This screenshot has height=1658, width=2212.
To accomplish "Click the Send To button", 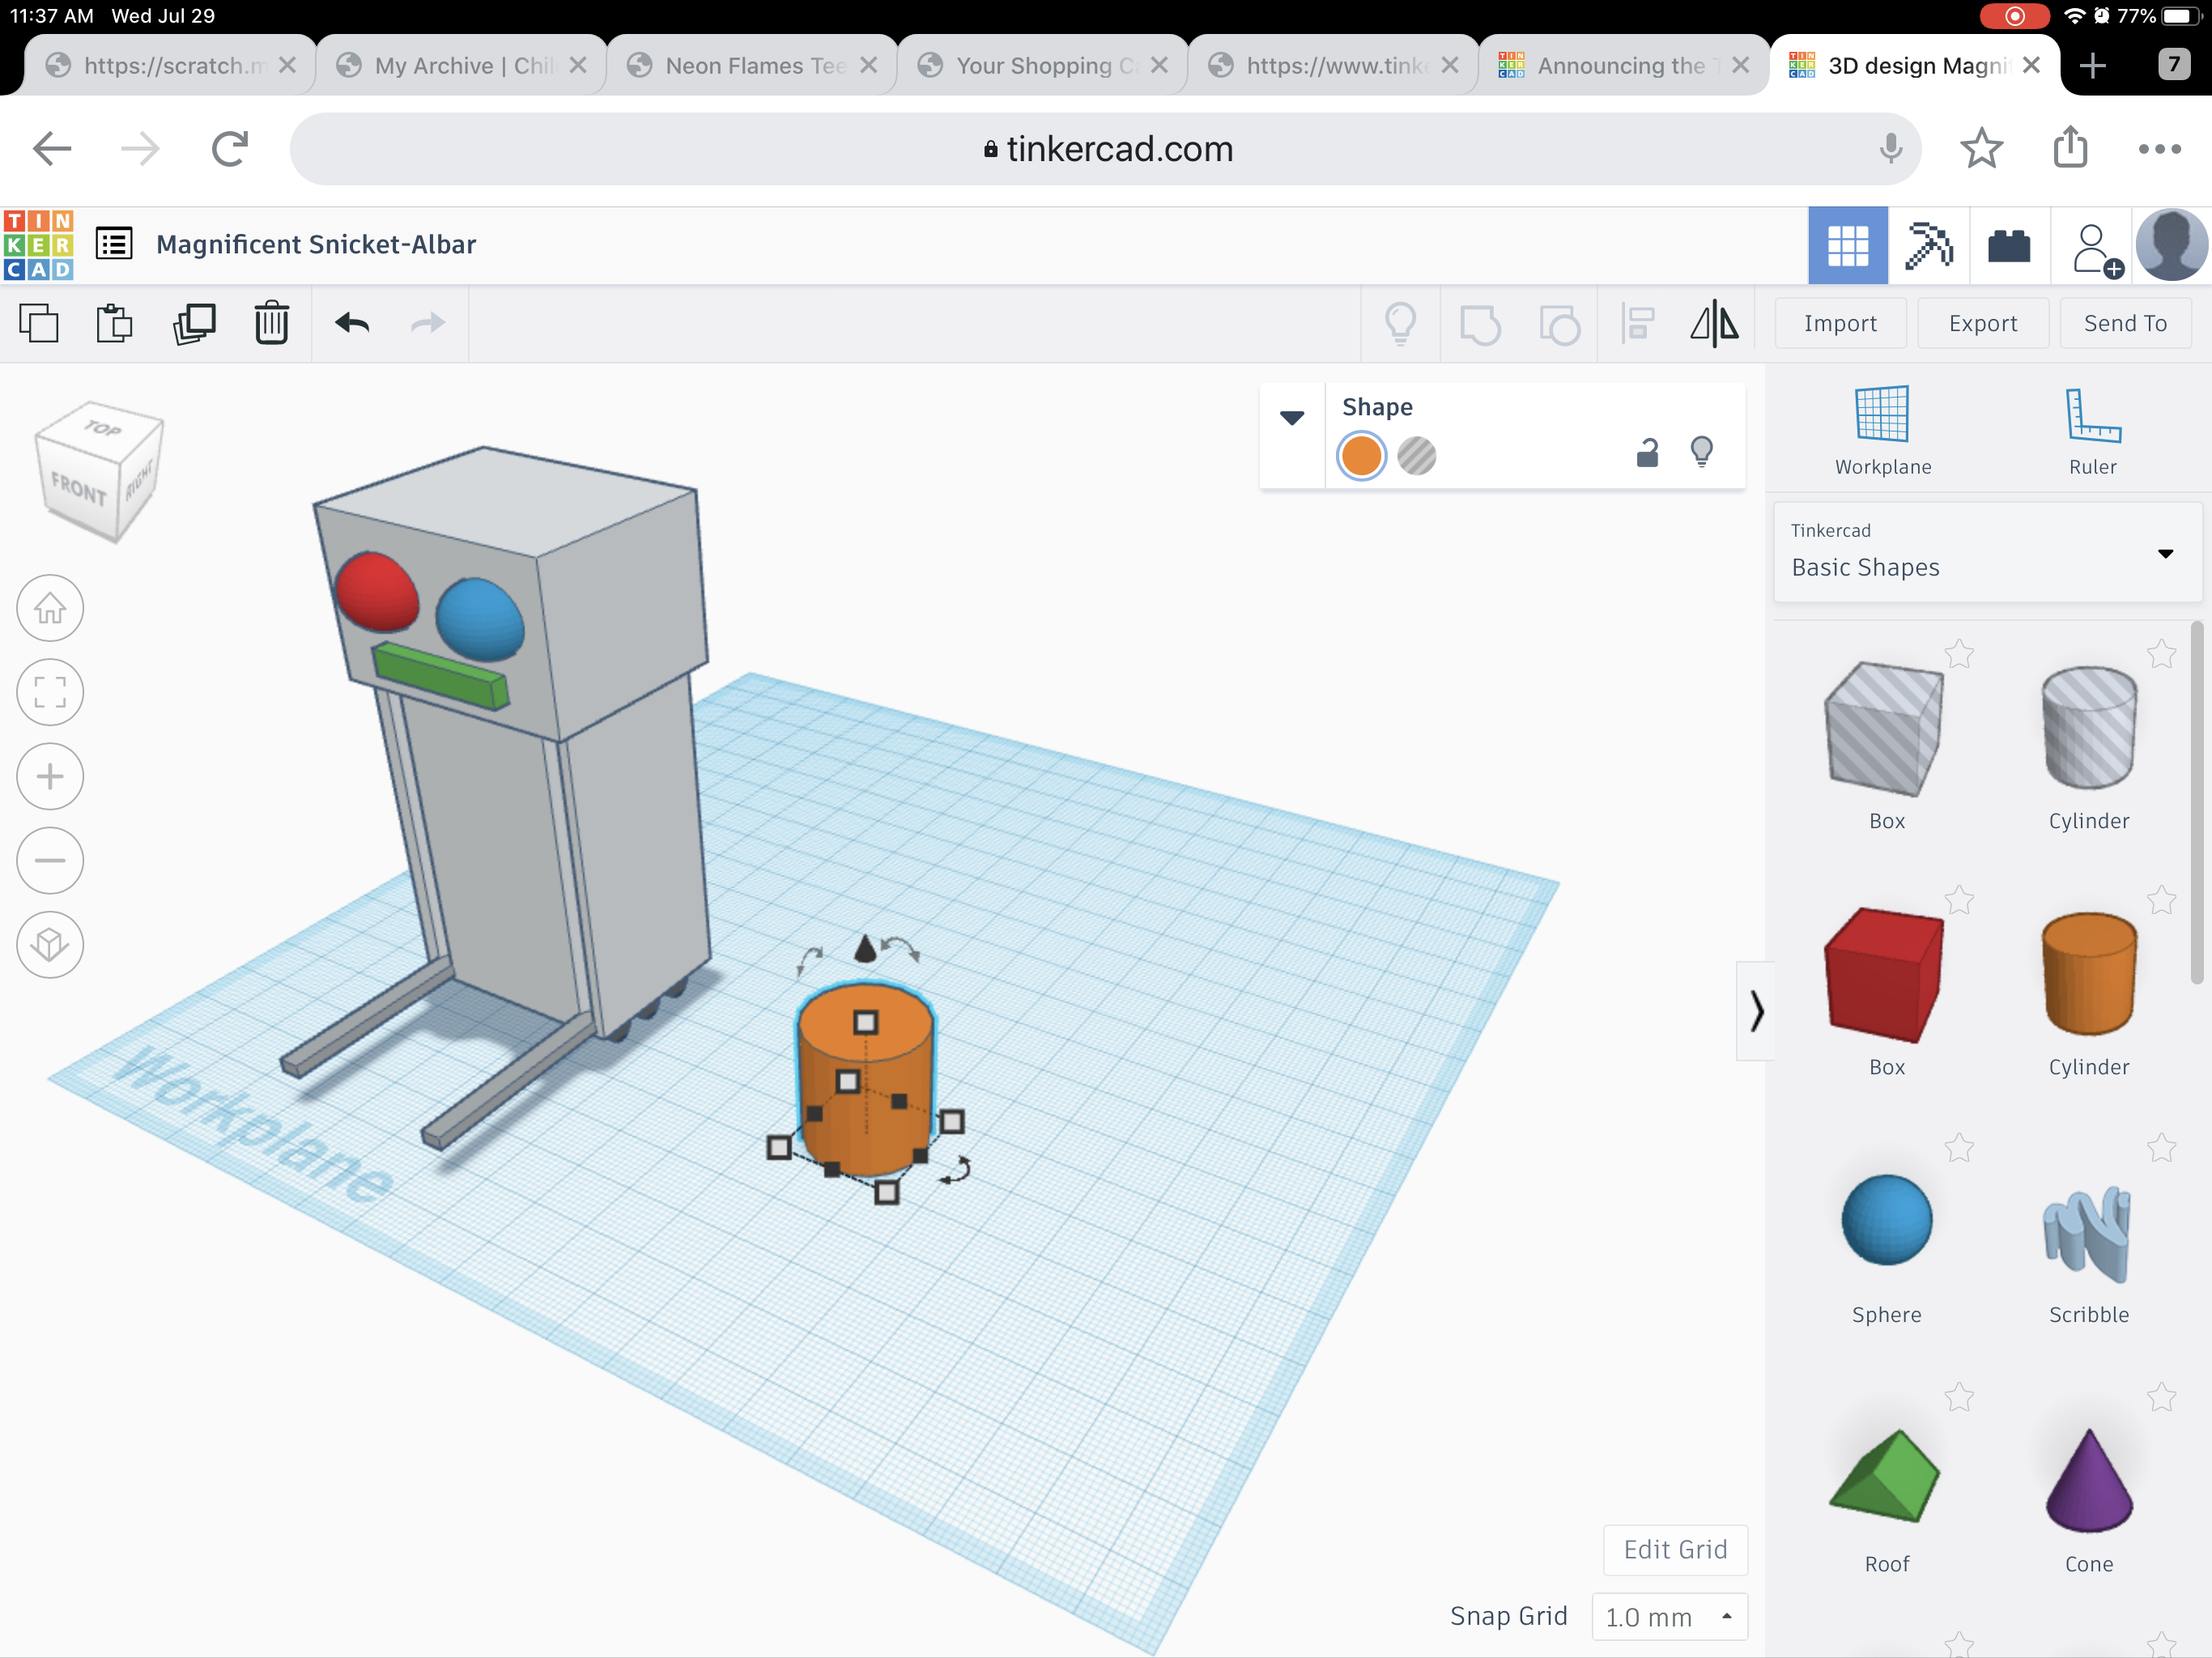I will (x=2125, y=323).
